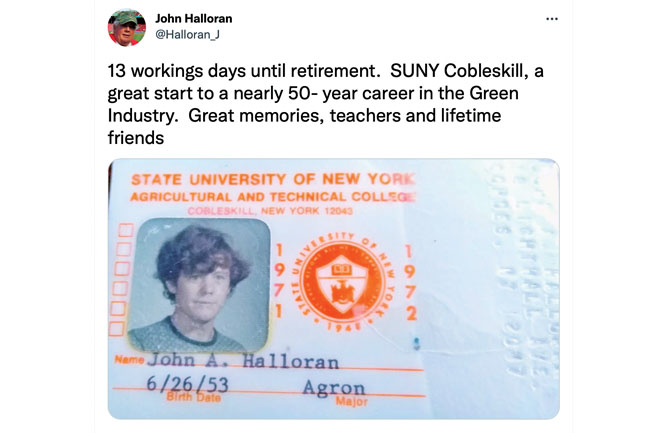This screenshot has width=667, height=433.
Task: Click the birth date 6/26/53 text
Action: tap(188, 384)
